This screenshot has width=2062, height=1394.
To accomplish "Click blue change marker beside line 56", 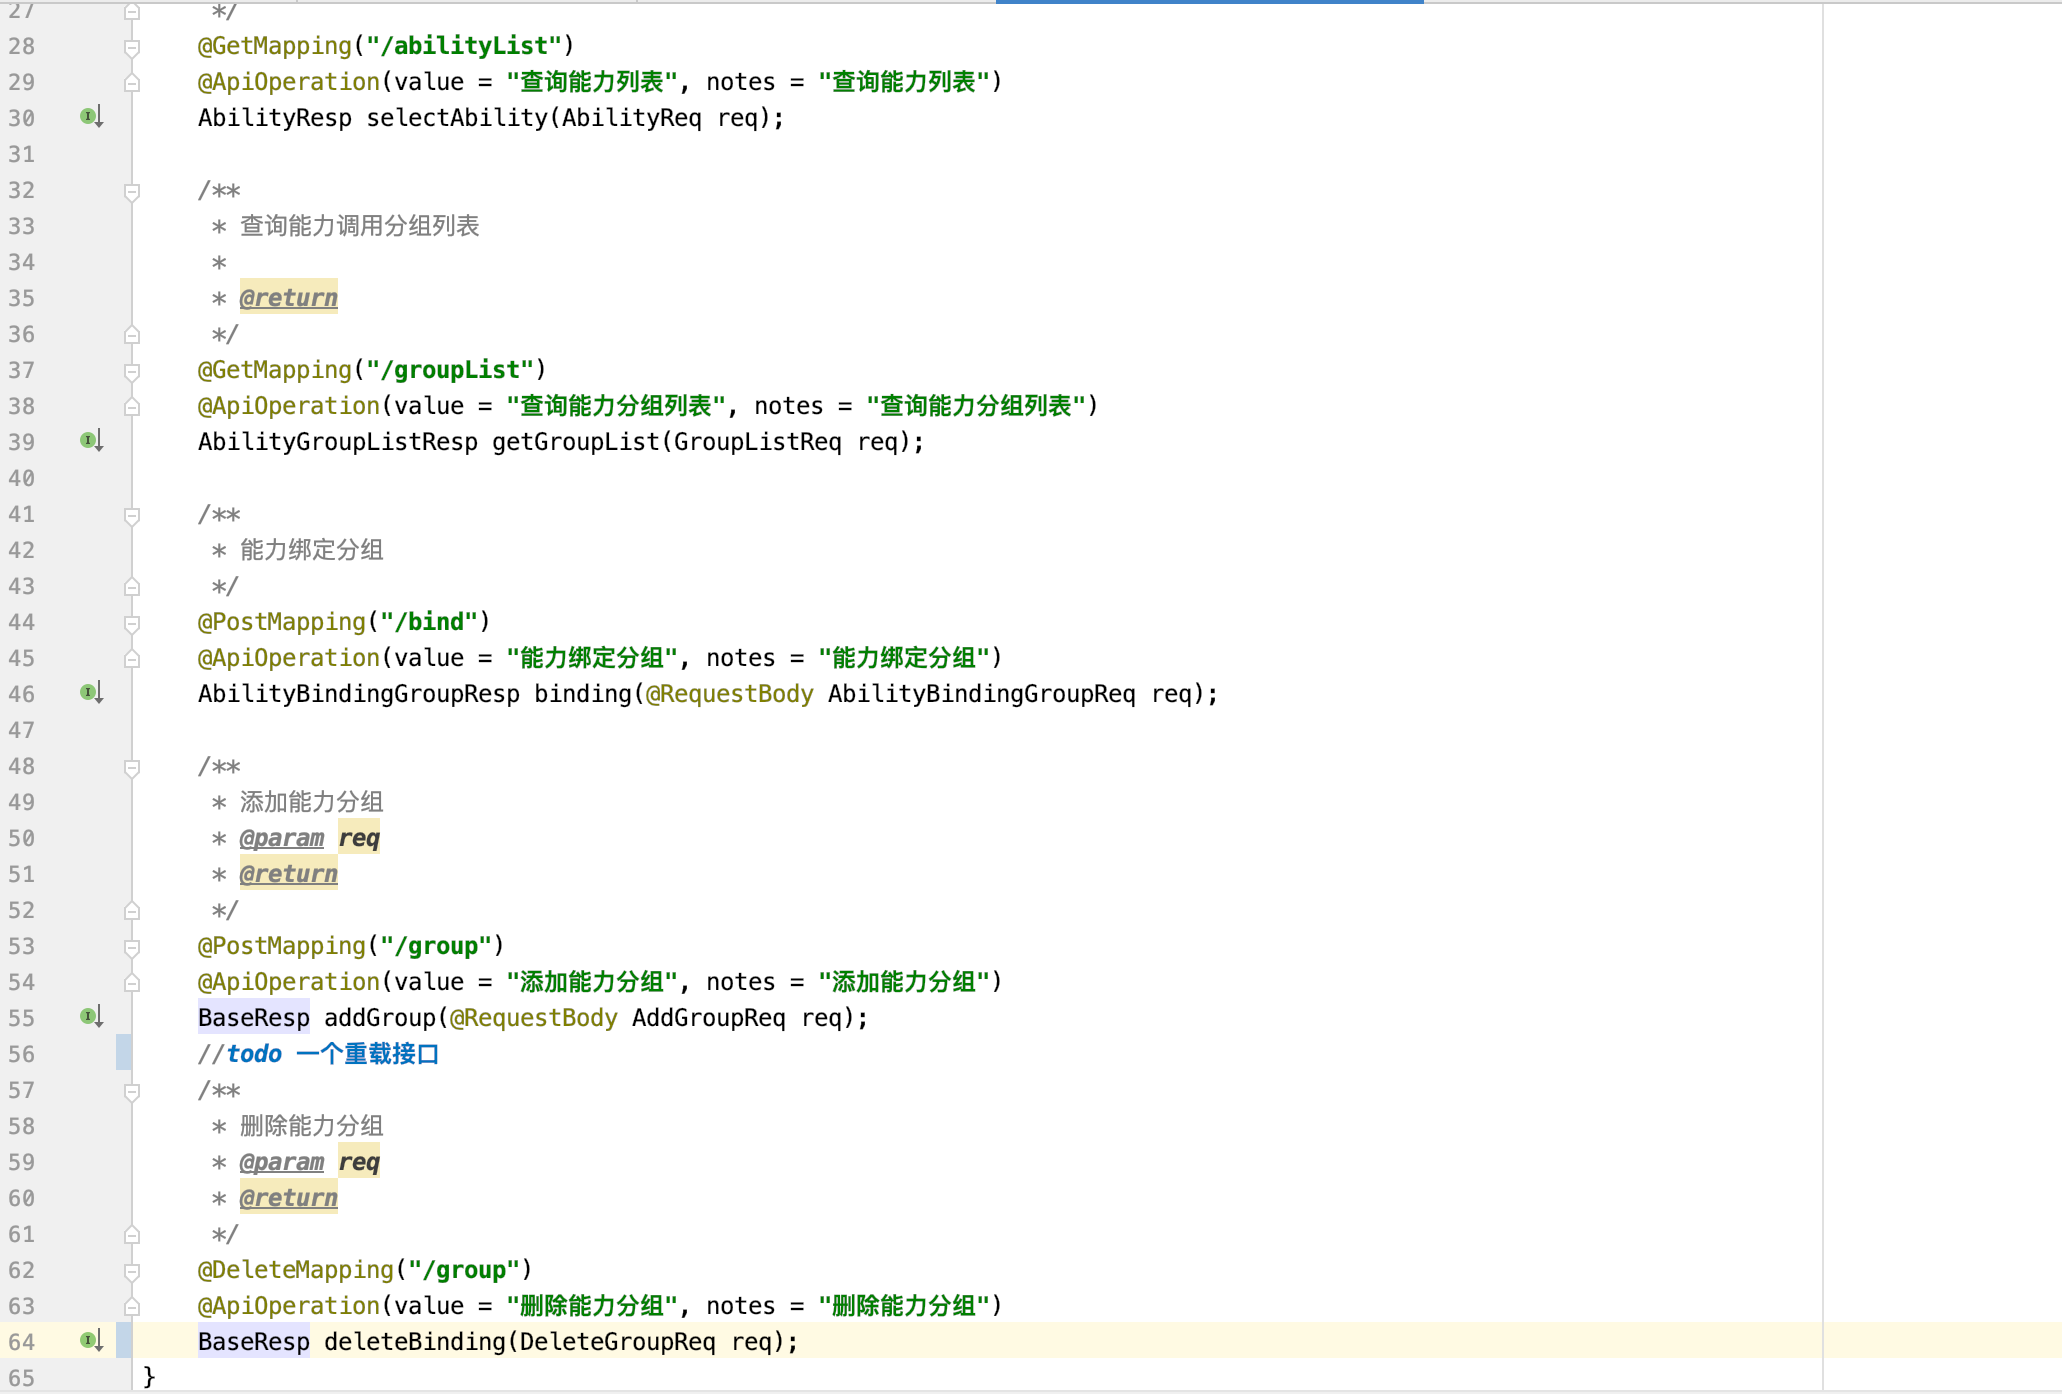I will pos(123,1054).
